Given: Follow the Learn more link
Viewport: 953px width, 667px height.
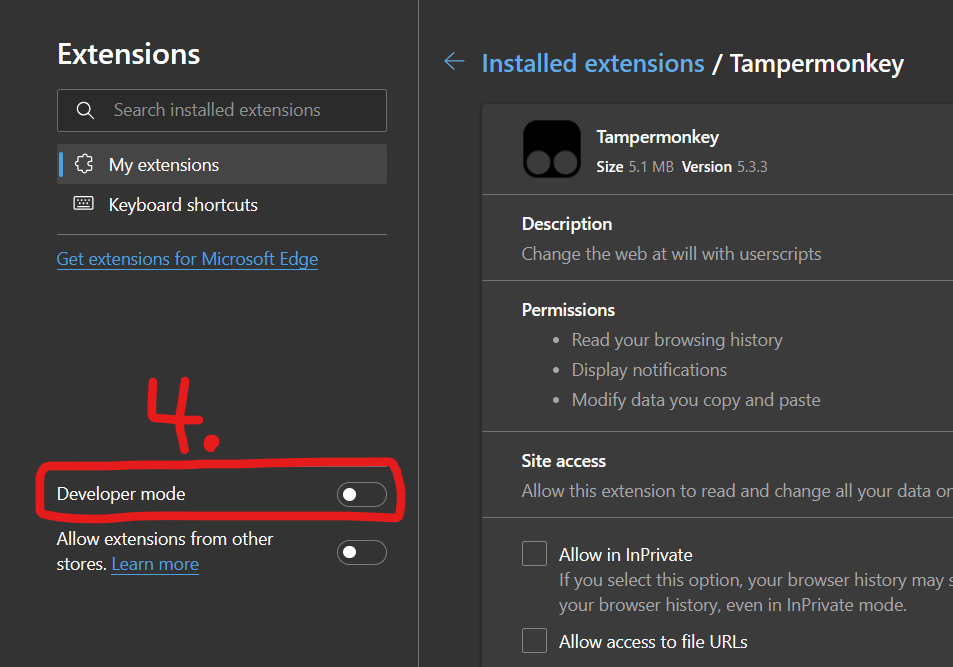Looking at the screenshot, I should click(x=154, y=563).
